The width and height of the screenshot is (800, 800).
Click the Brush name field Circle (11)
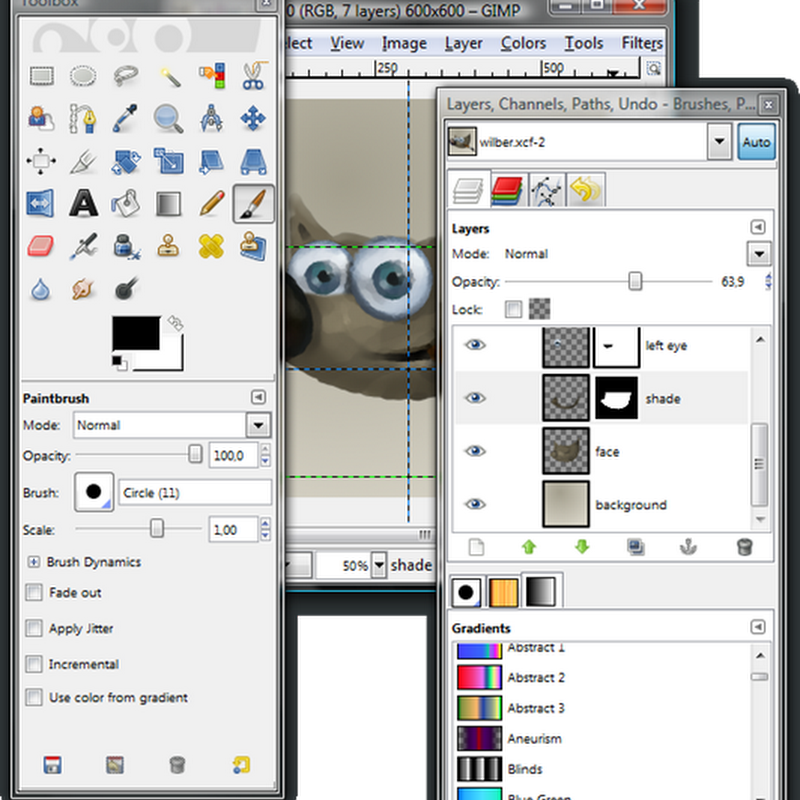[x=194, y=492]
